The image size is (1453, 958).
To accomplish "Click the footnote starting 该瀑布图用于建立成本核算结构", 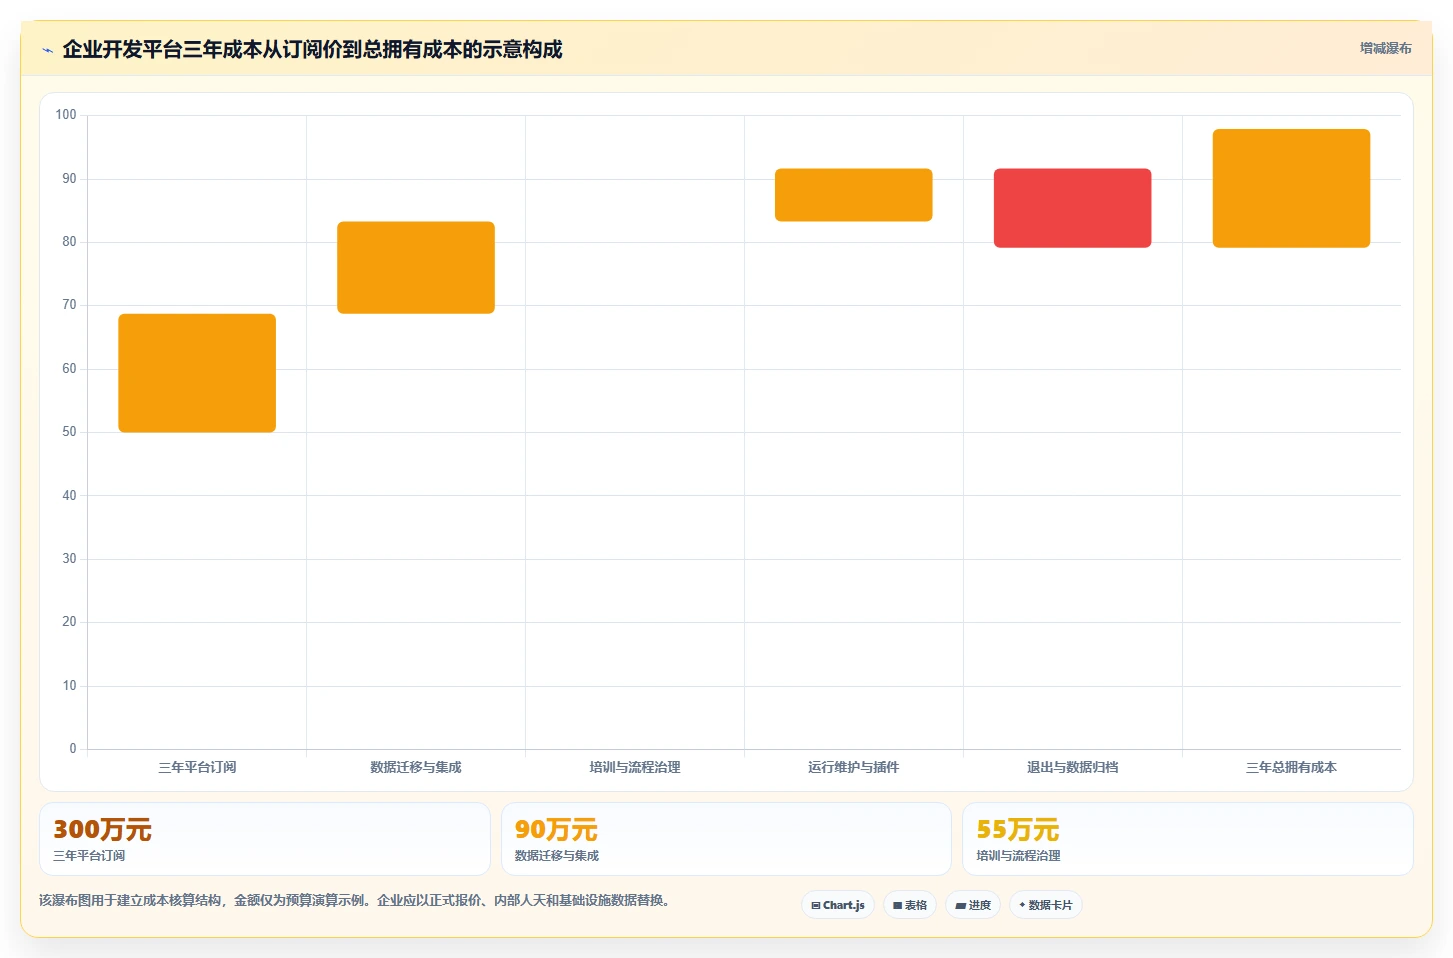I will 355,900.
